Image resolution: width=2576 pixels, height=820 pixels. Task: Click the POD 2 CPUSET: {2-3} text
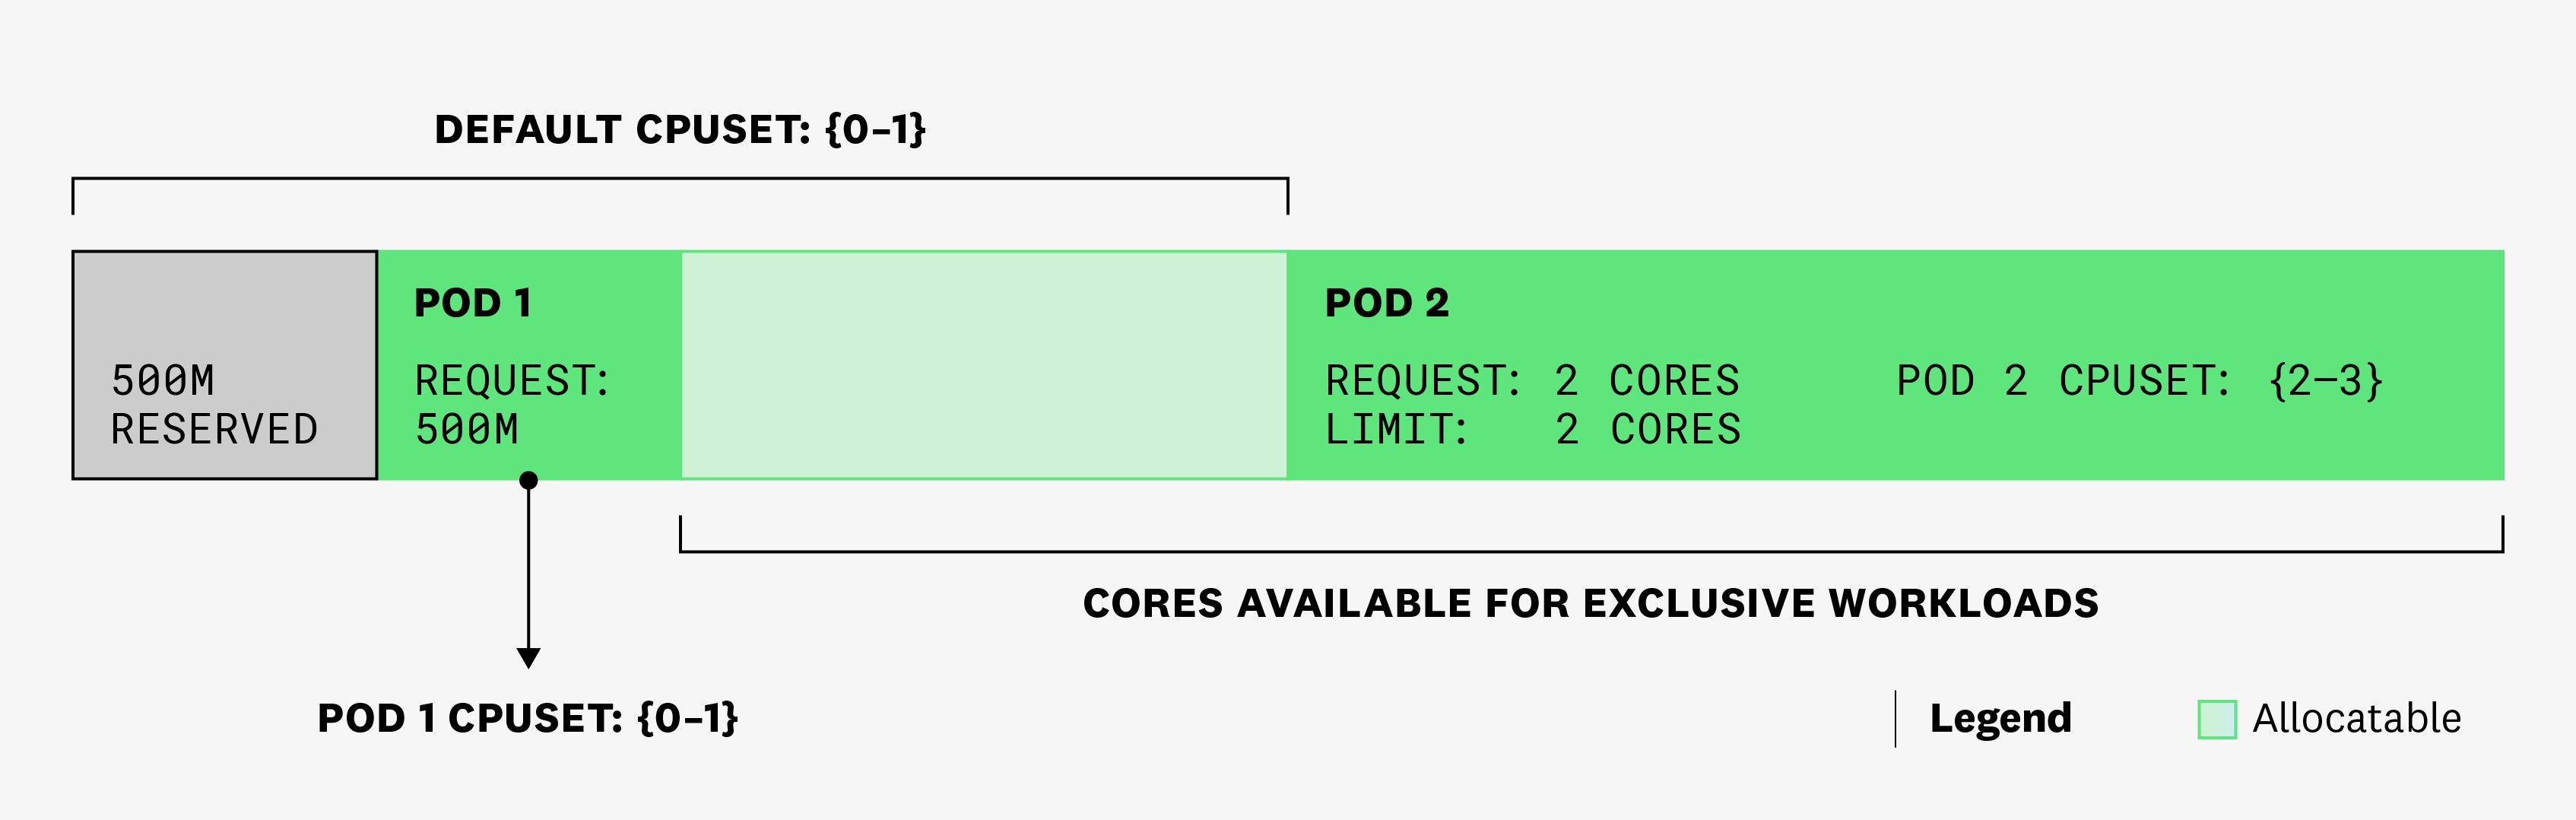pos(2140,381)
